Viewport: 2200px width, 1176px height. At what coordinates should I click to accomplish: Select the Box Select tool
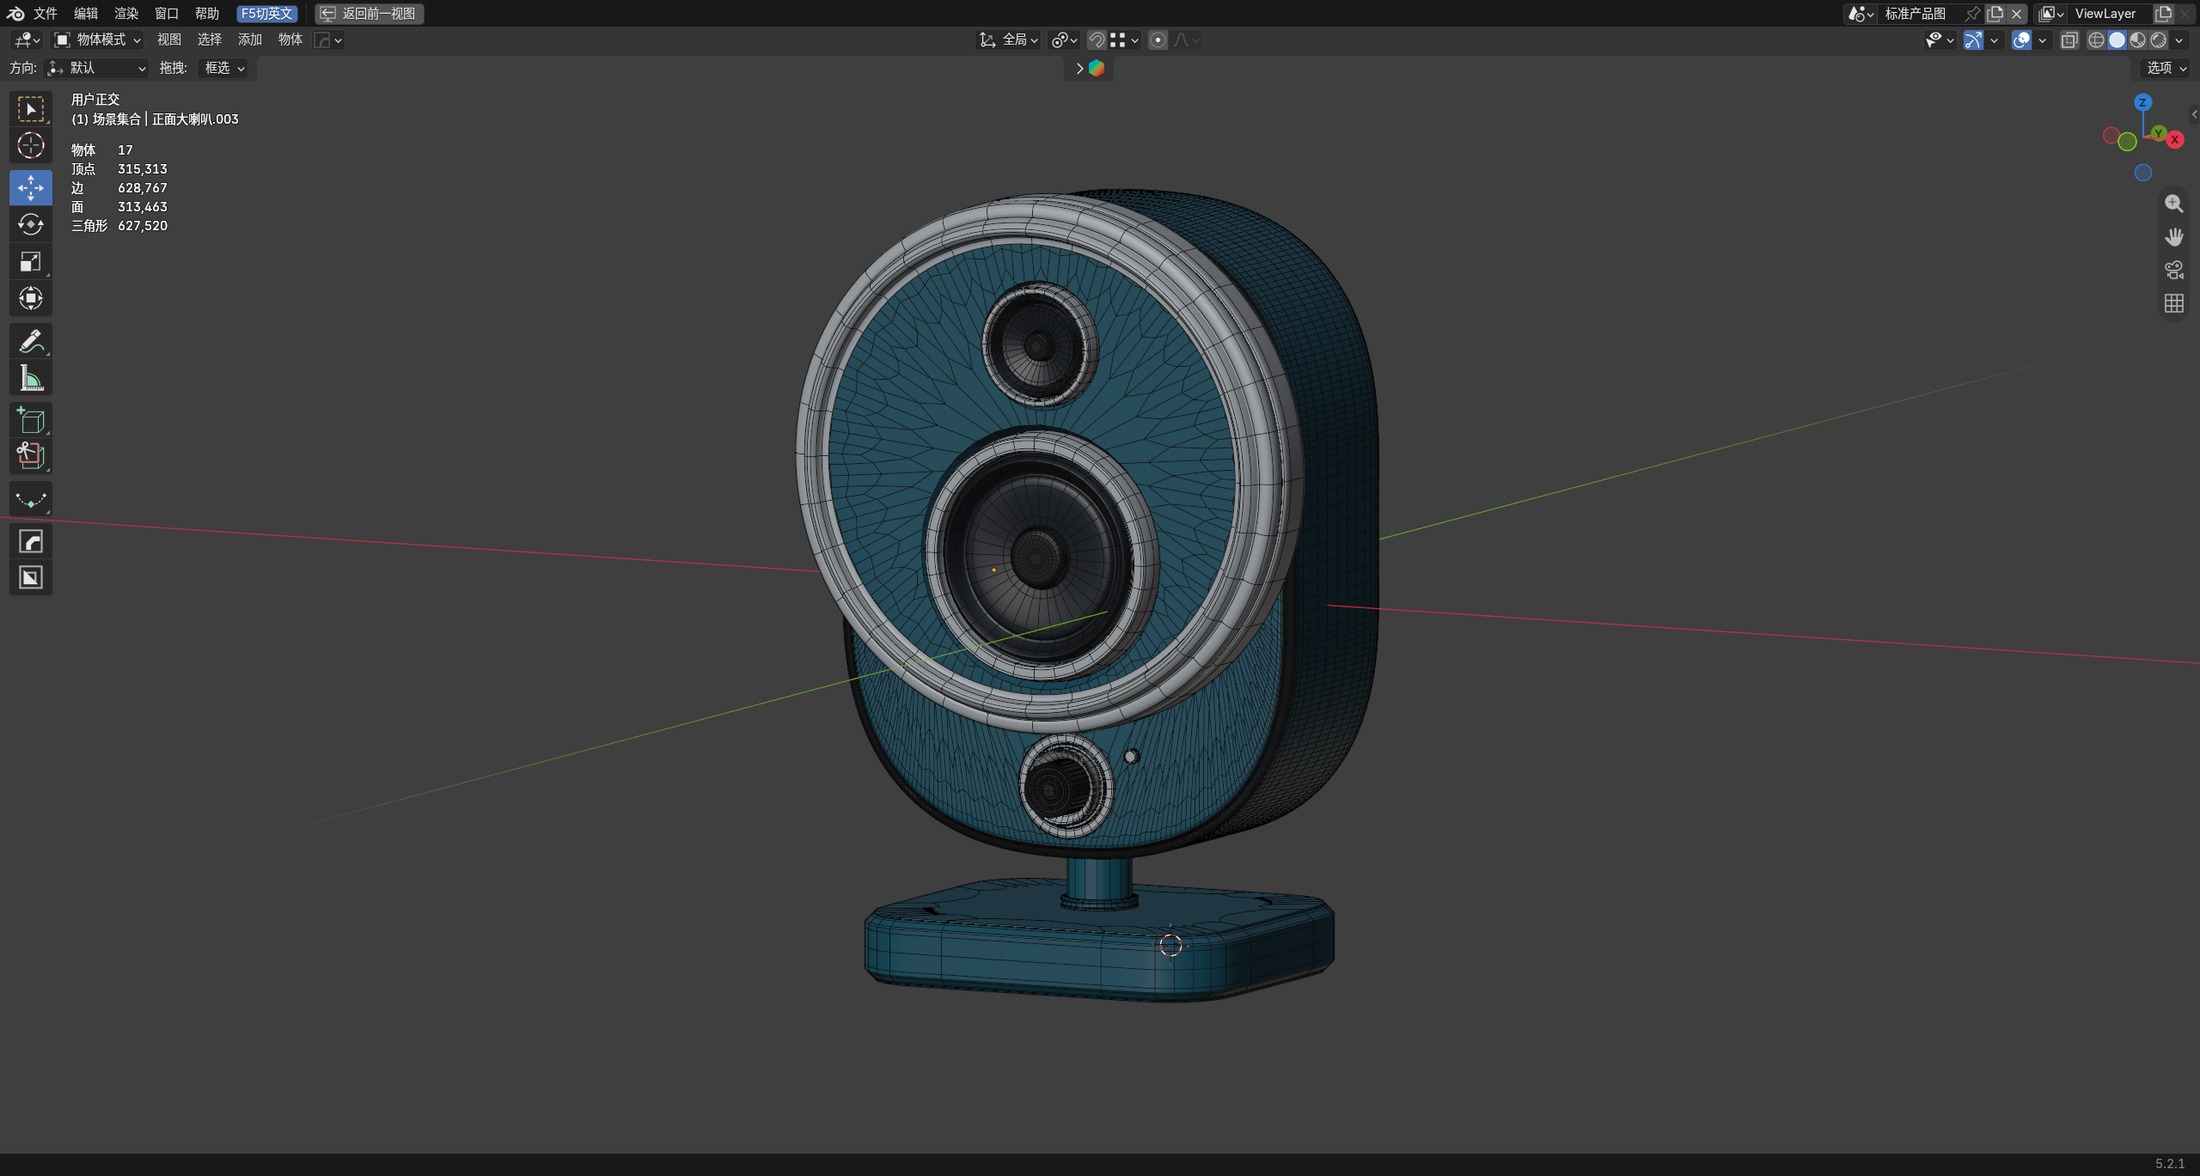tap(30, 109)
